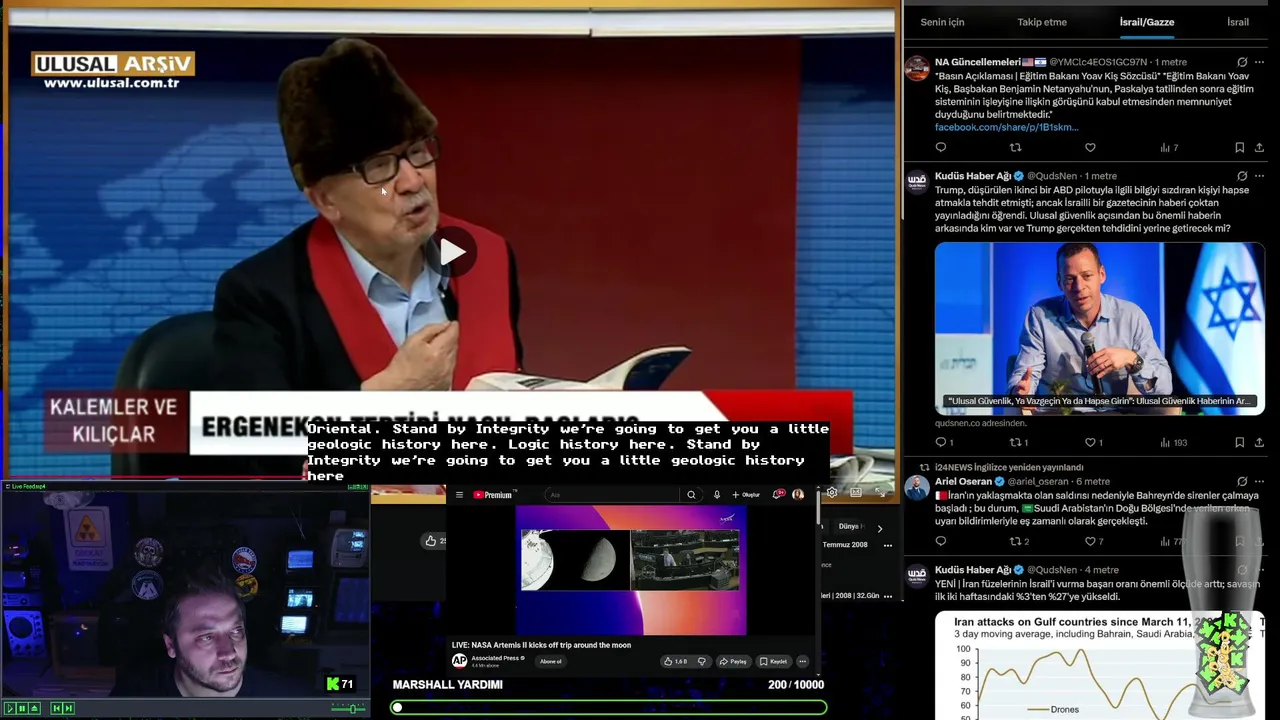Click the YouTube search magnifier button

[691, 495]
